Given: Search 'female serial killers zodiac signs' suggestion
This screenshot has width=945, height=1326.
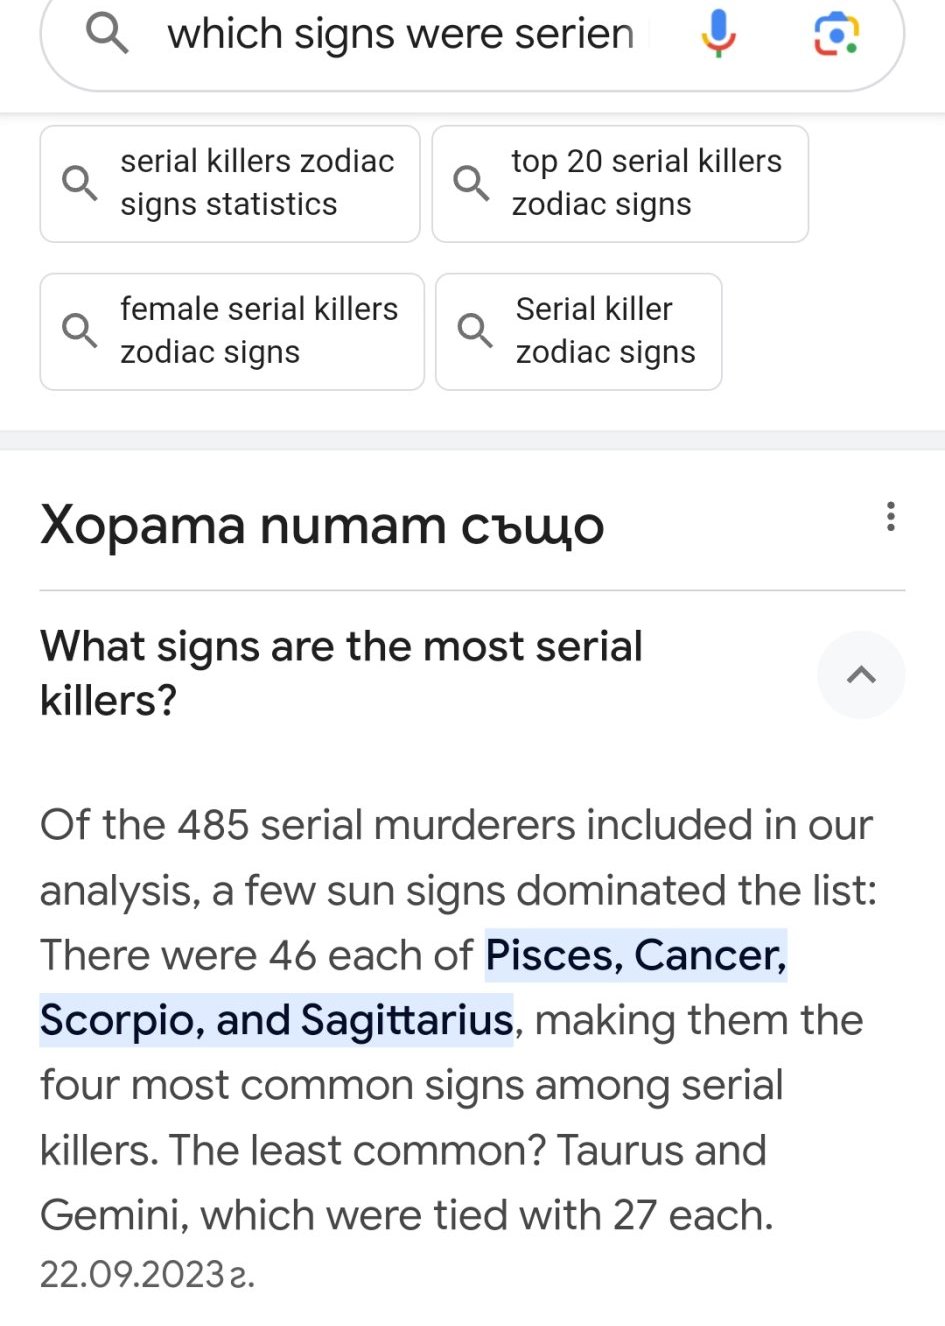Looking at the screenshot, I should point(259,330).
